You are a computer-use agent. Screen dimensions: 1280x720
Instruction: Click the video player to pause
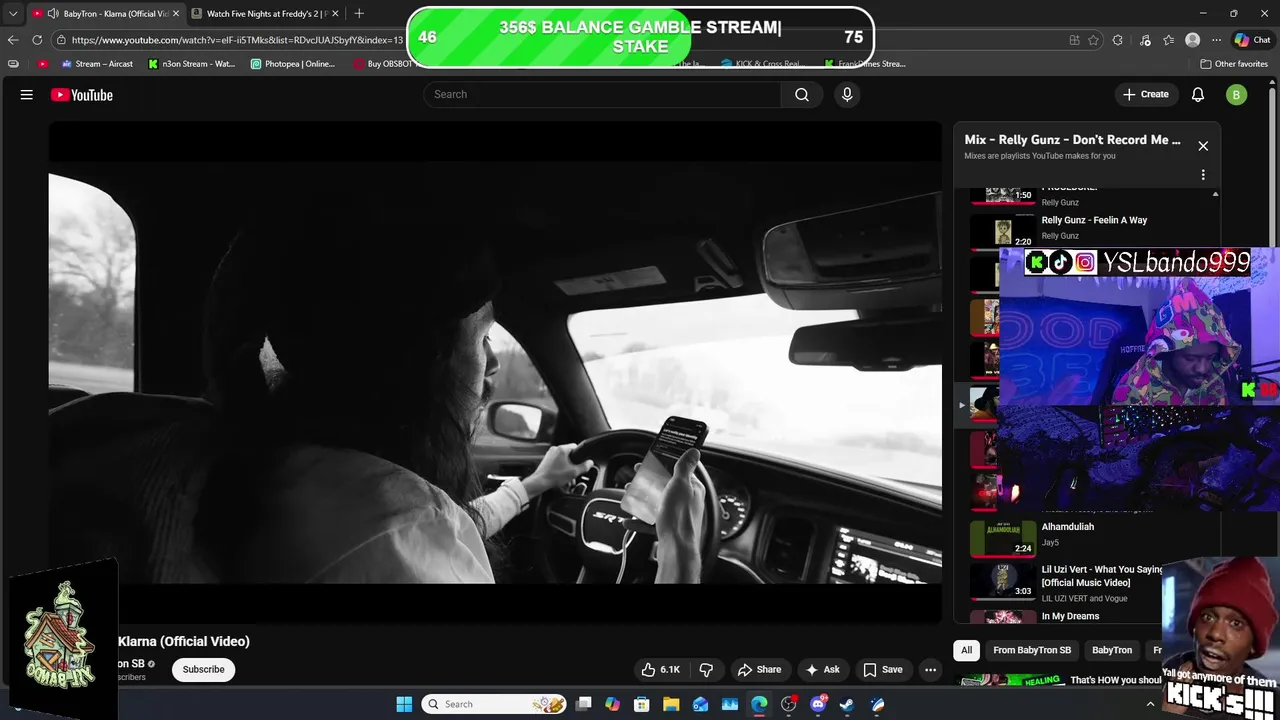[x=495, y=372]
